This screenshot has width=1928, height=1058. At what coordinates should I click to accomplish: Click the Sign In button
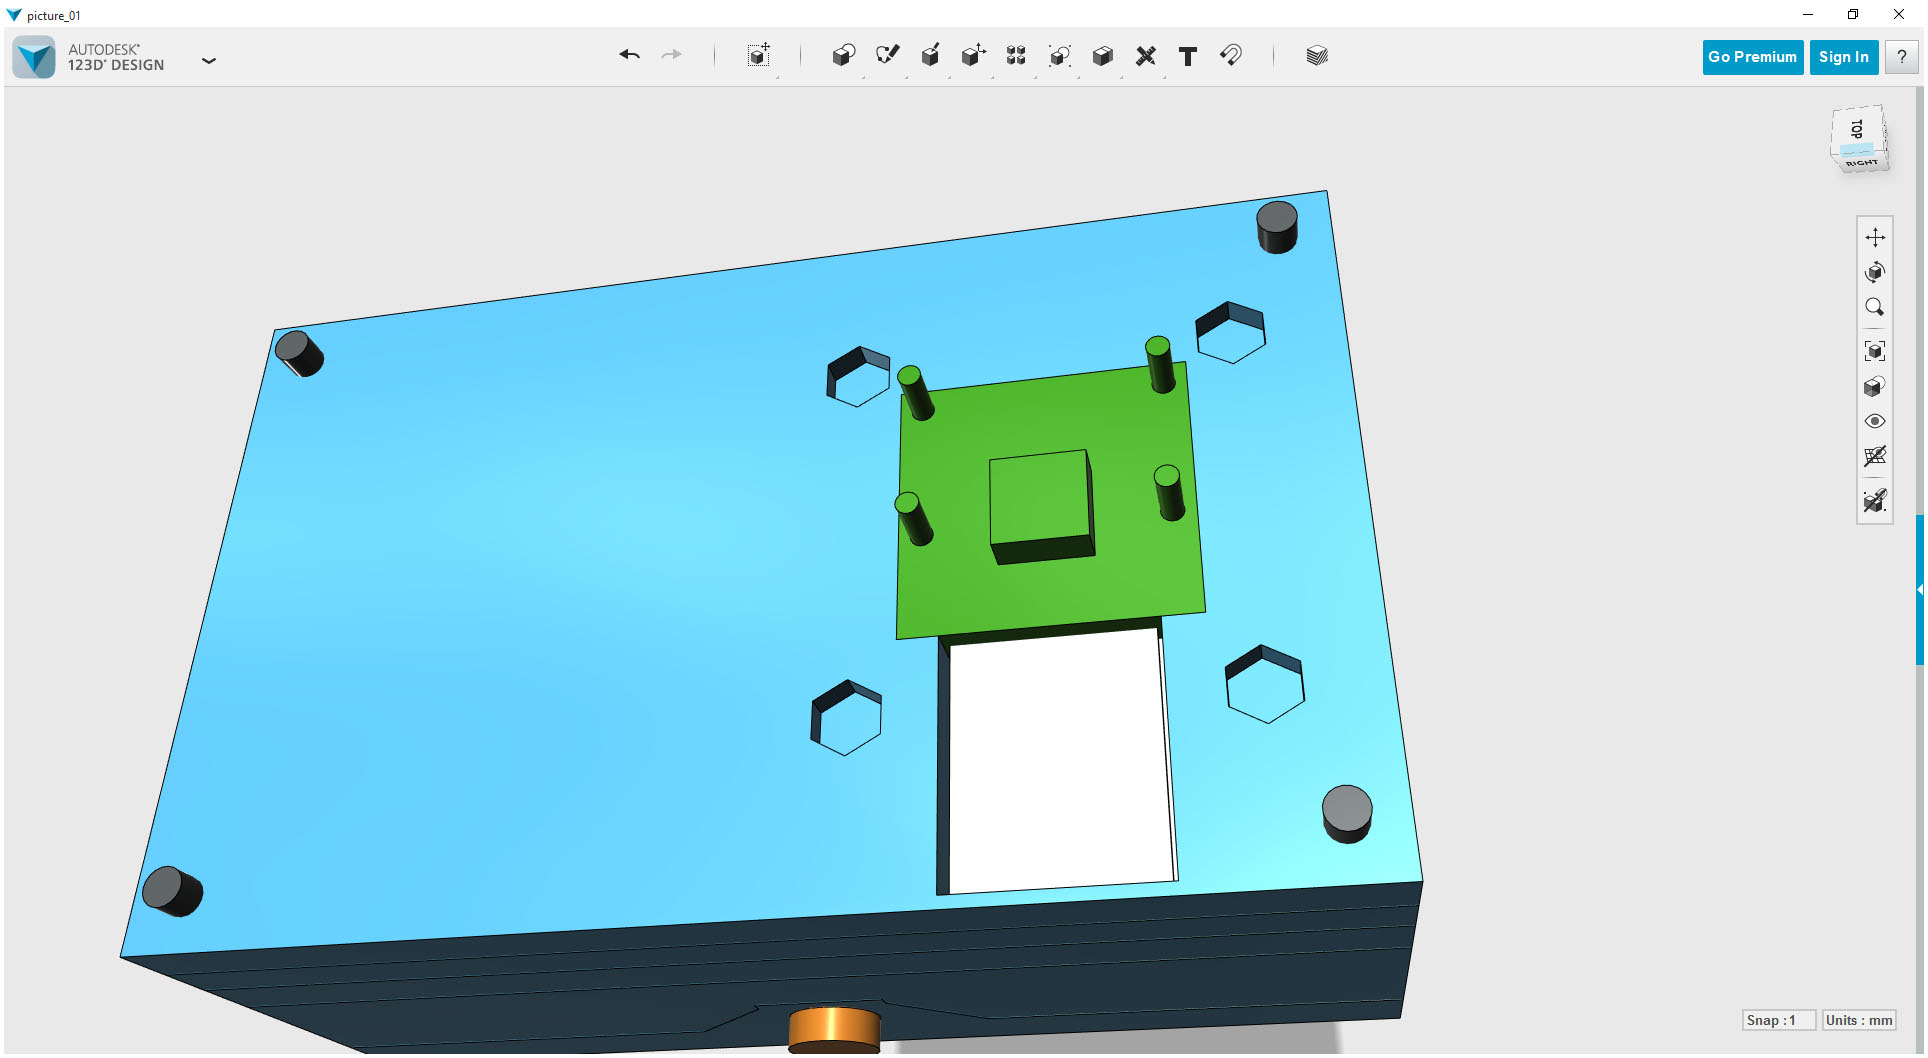1843,56
